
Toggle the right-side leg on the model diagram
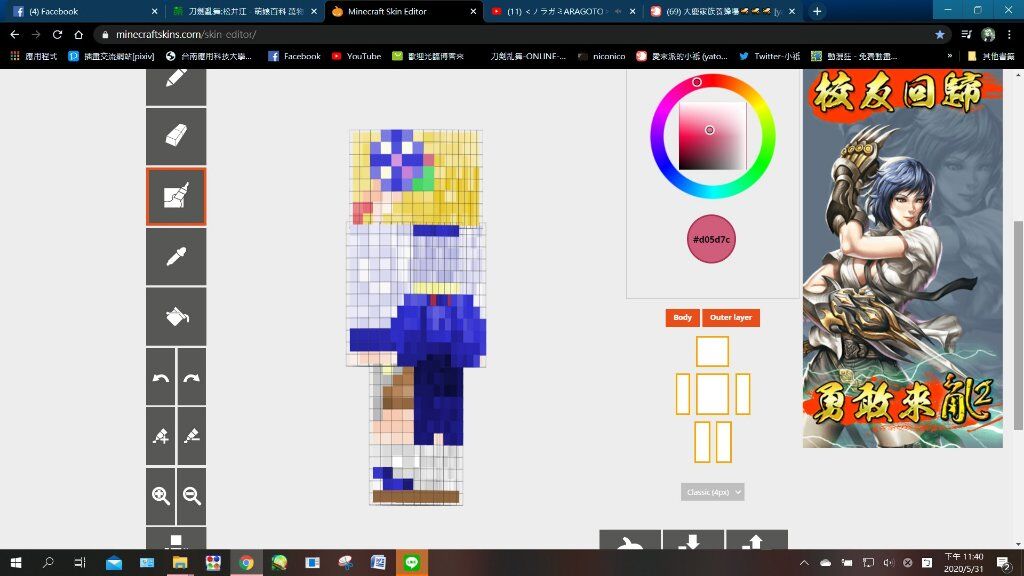[724, 442]
